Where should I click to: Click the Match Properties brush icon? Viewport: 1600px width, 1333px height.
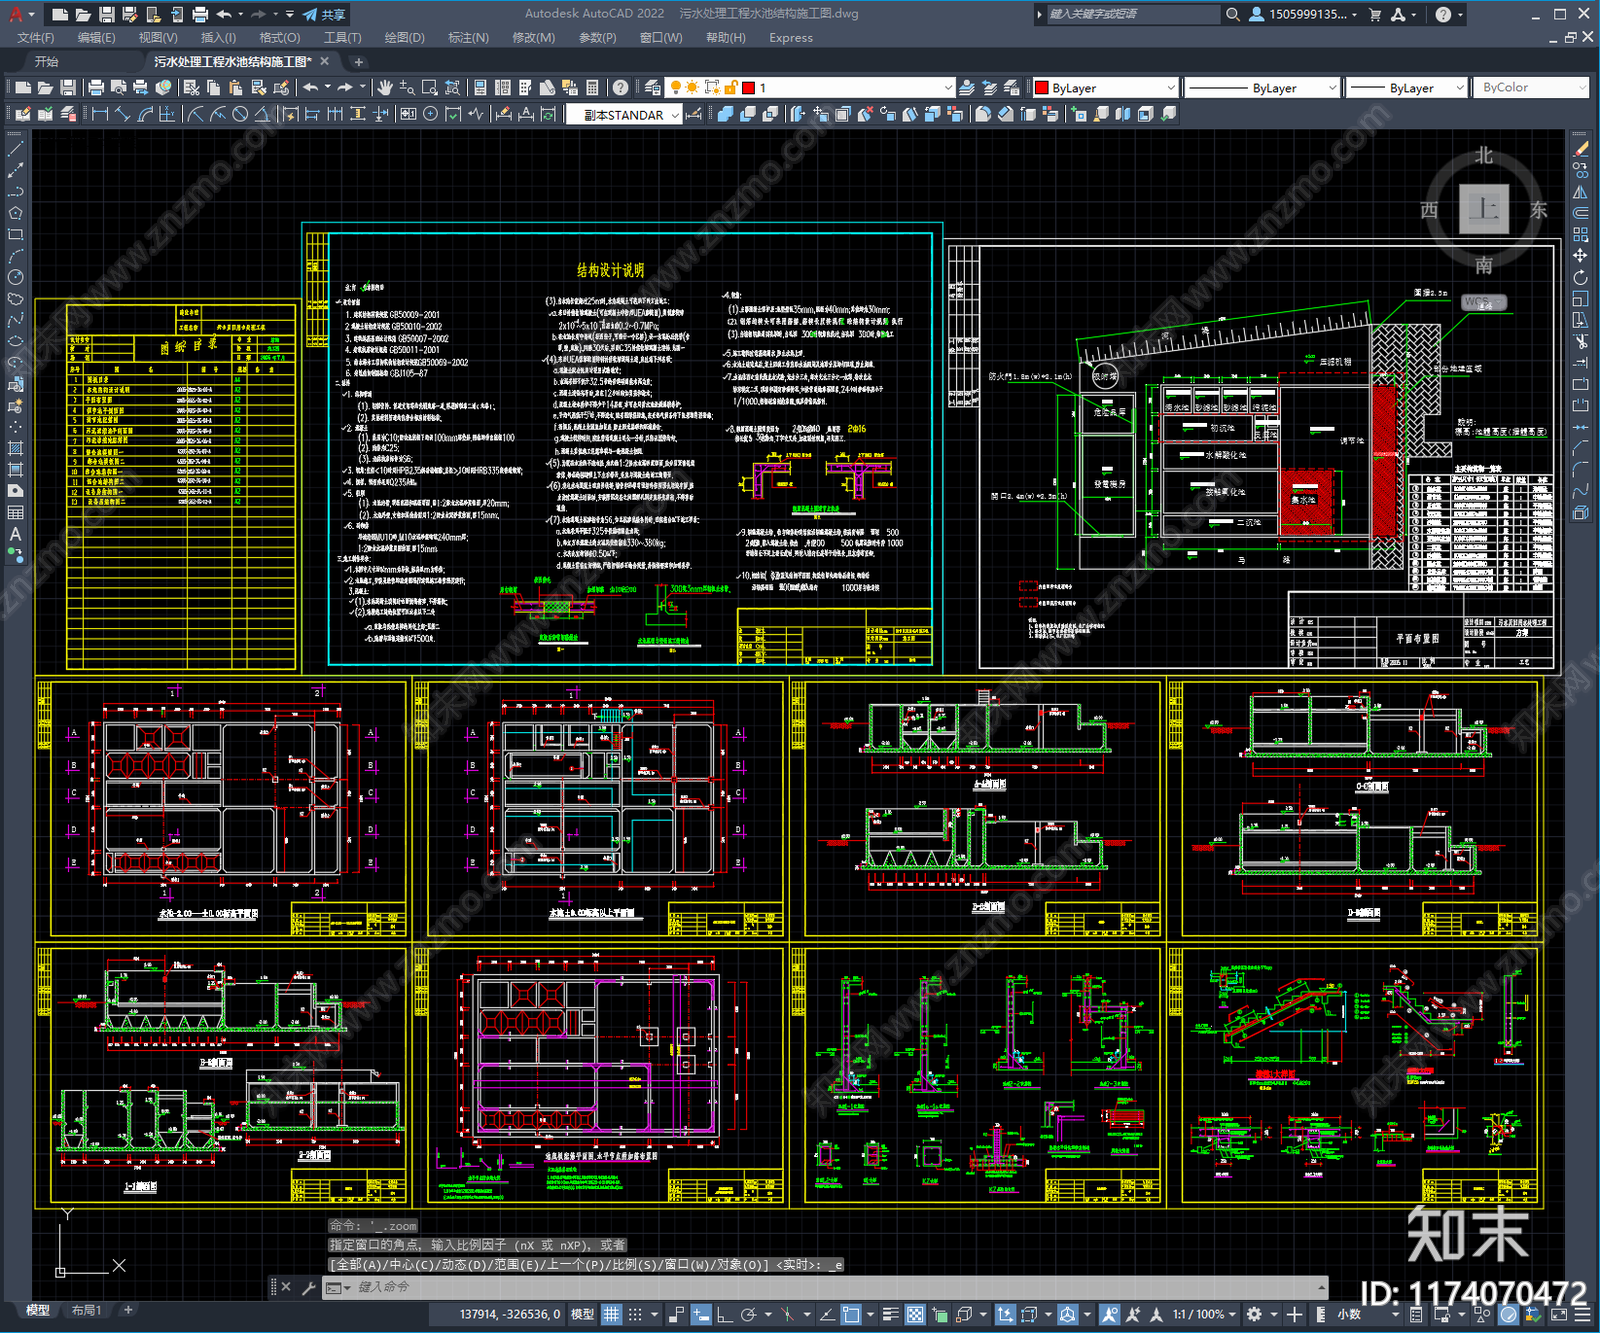pyautogui.click(x=281, y=88)
